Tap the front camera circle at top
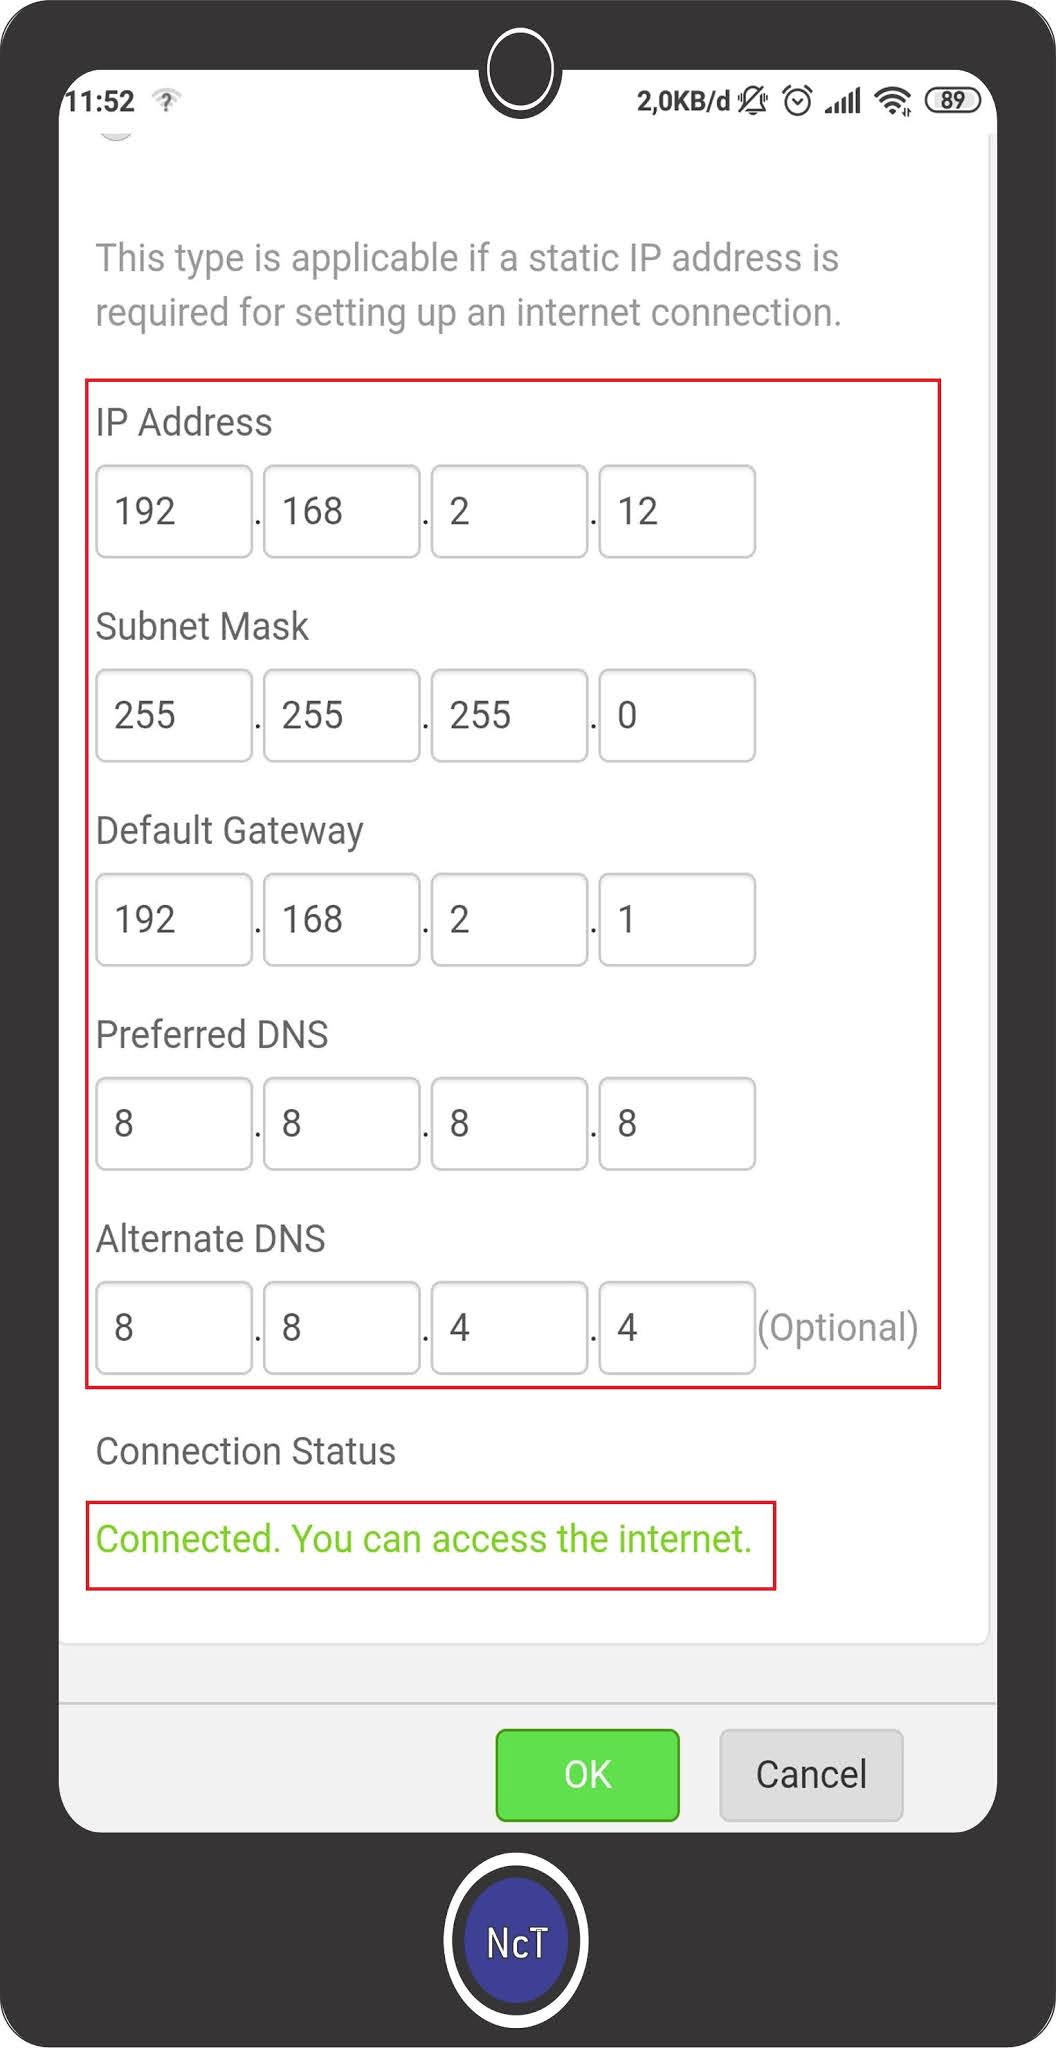1056x2048 pixels. [x=520, y=72]
